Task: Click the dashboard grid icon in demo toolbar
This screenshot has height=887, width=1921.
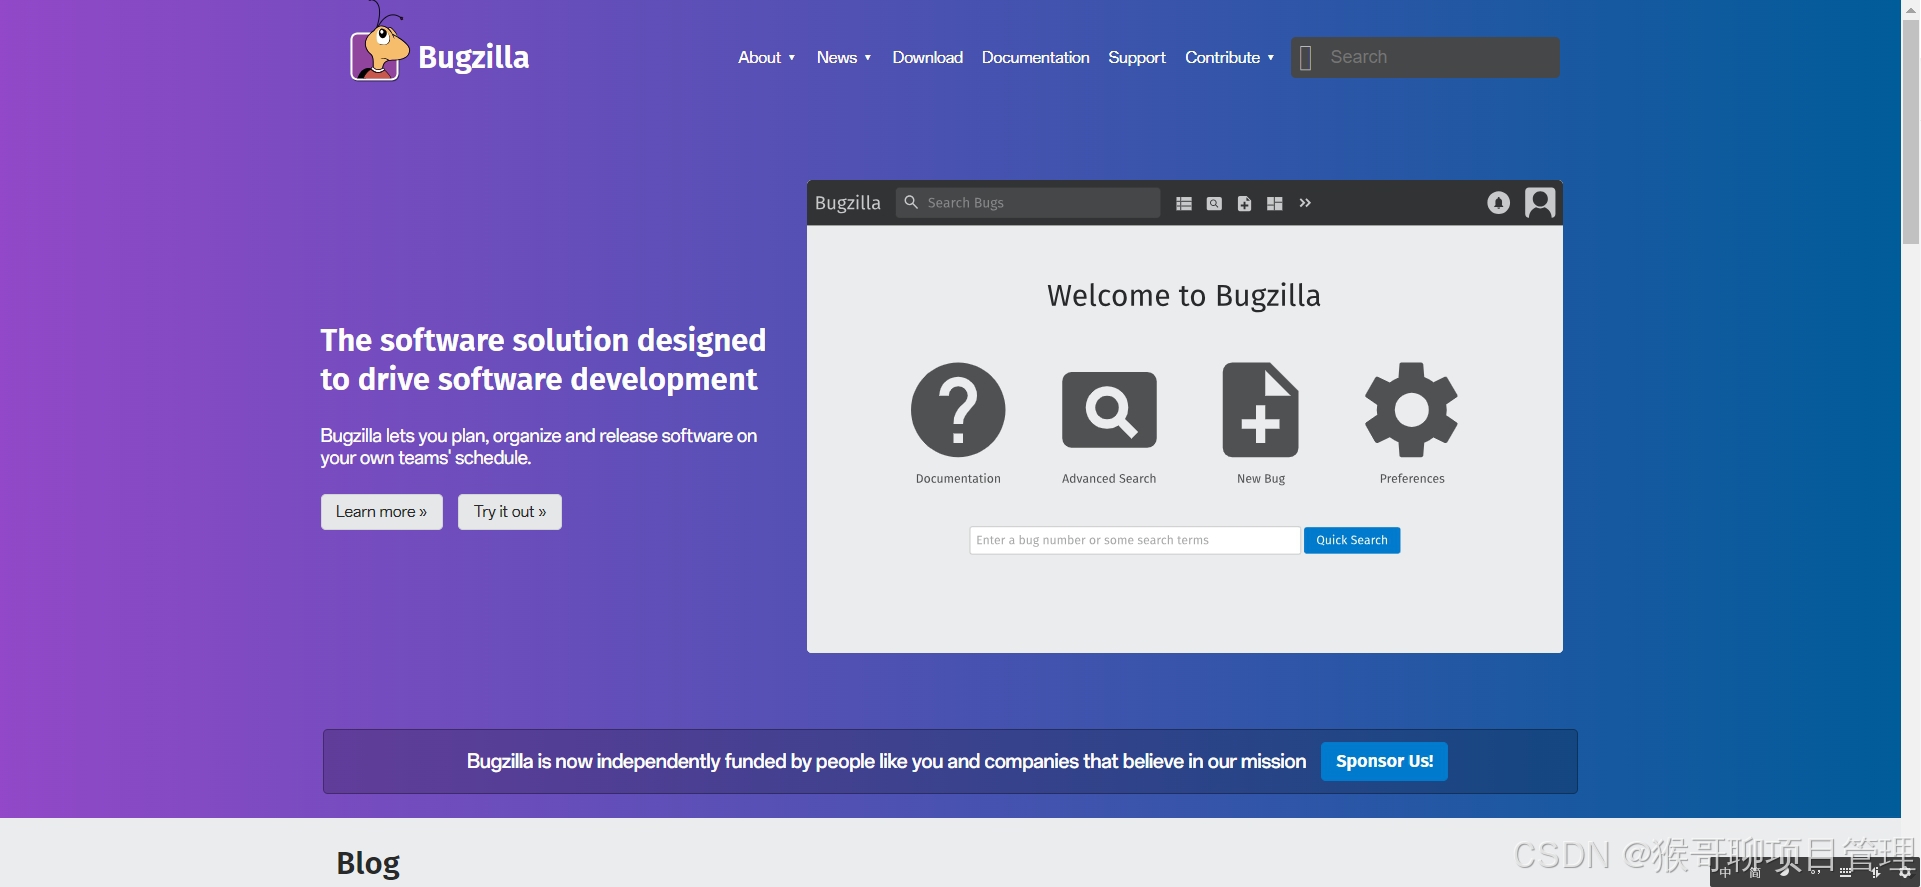Action: point(1275,204)
